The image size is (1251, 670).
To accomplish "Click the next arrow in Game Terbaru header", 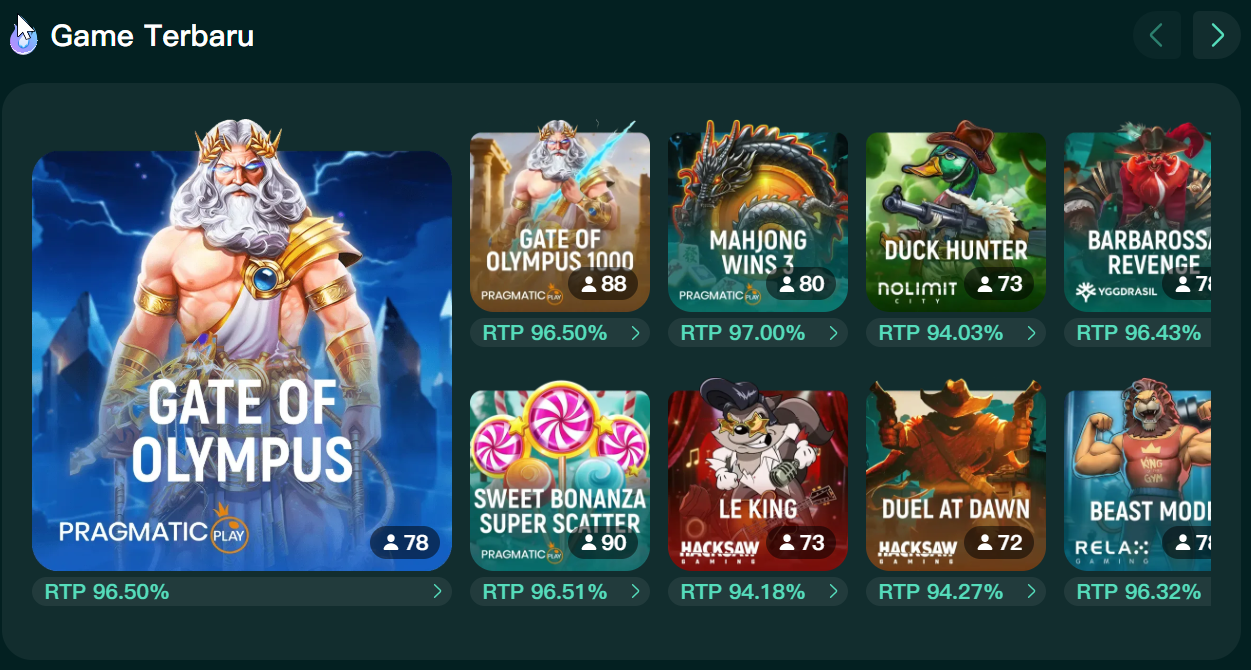I will point(1216,36).
